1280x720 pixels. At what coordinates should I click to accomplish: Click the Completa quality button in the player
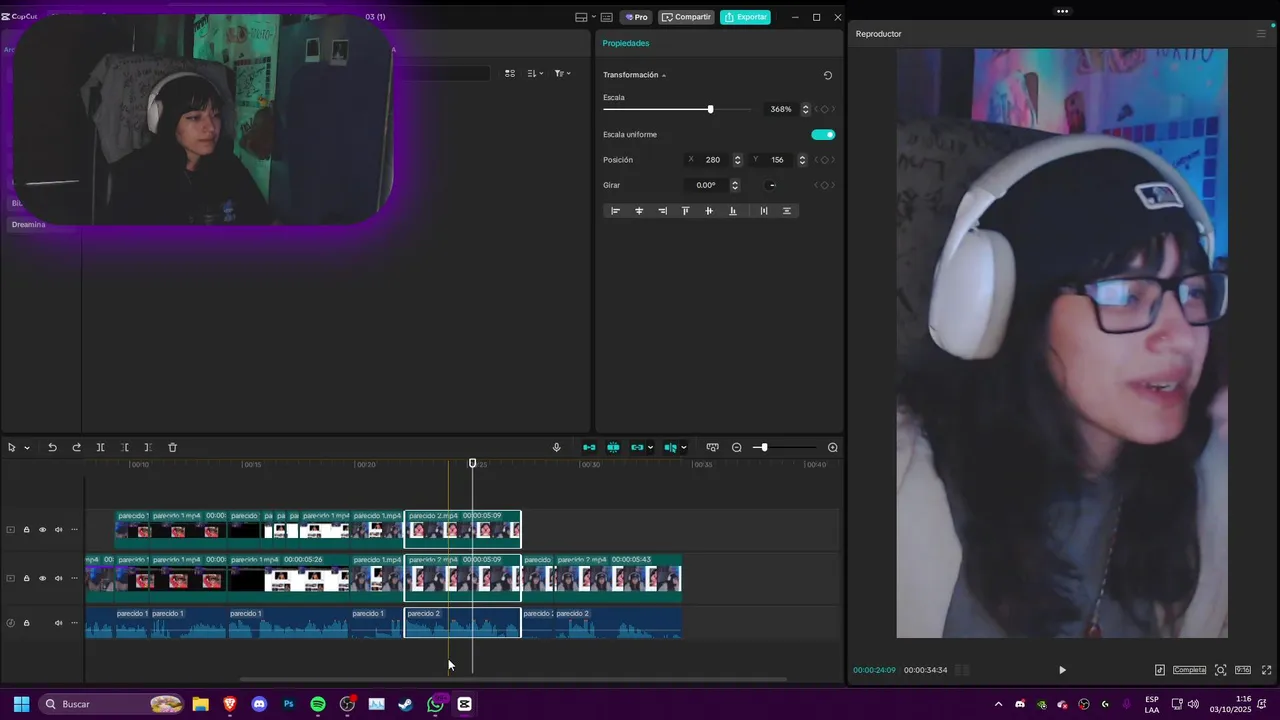[x=1189, y=670]
